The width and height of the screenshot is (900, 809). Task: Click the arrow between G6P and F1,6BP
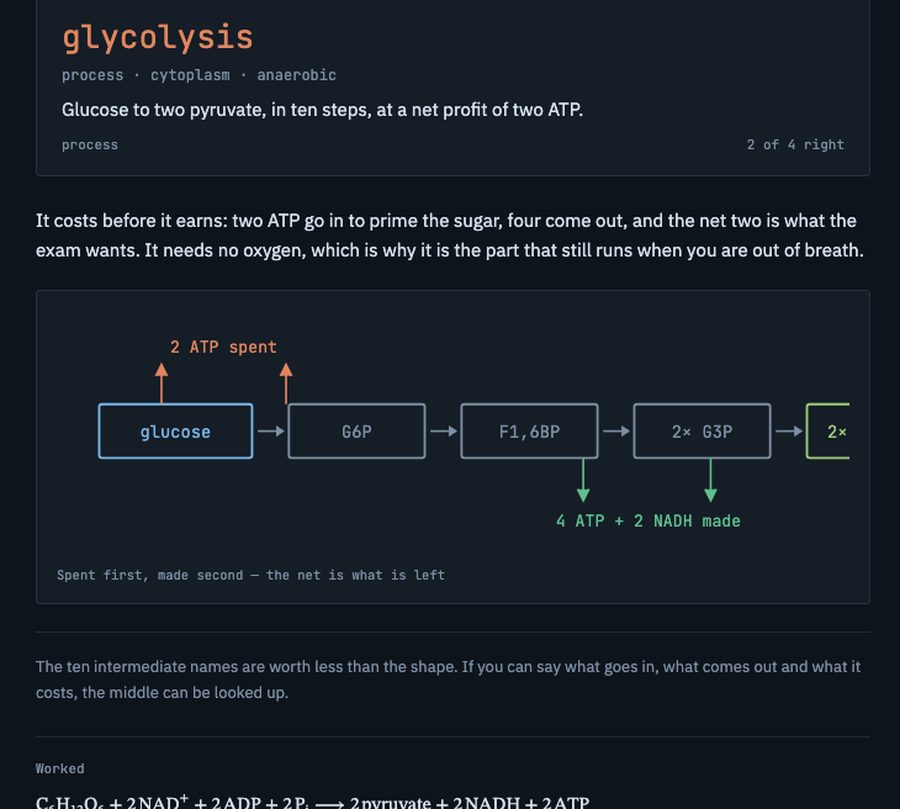tap(444, 431)
